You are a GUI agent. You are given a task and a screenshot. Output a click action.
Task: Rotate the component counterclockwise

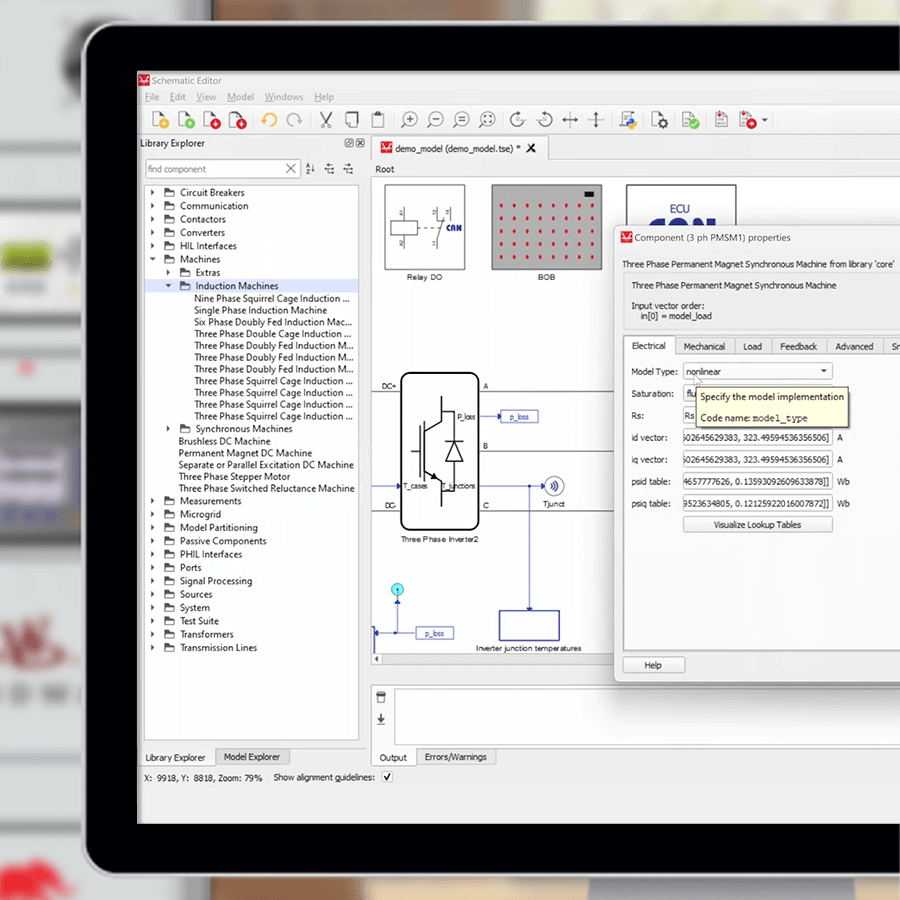click(544, 120)
